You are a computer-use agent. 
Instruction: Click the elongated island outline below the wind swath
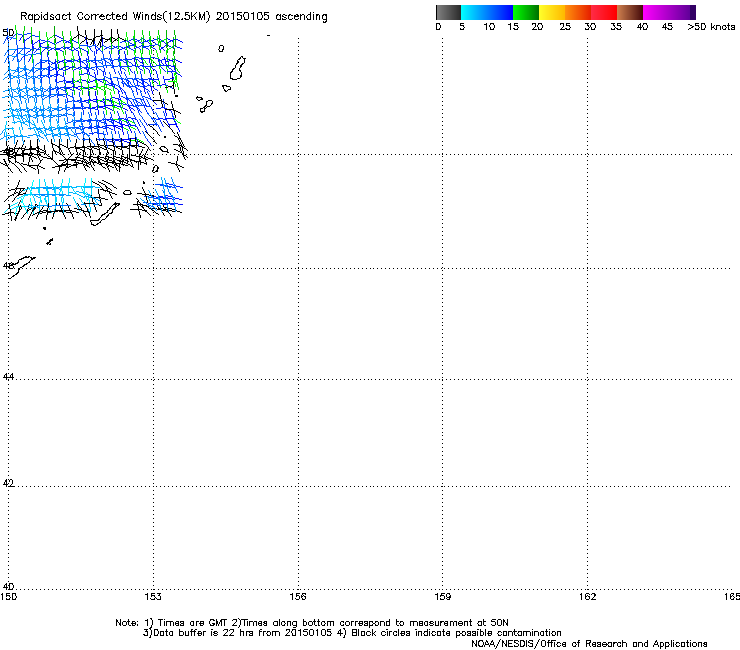click(105, 215)
